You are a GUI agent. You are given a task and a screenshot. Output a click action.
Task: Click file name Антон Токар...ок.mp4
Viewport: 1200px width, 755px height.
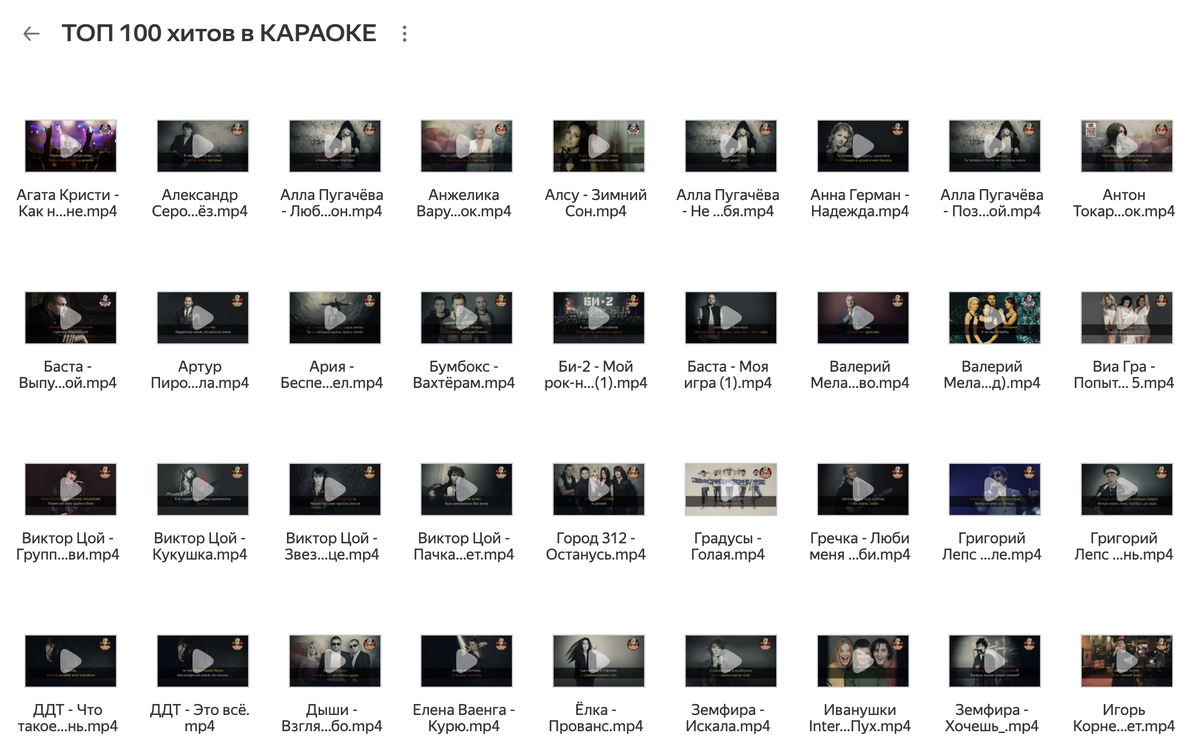1124,203
